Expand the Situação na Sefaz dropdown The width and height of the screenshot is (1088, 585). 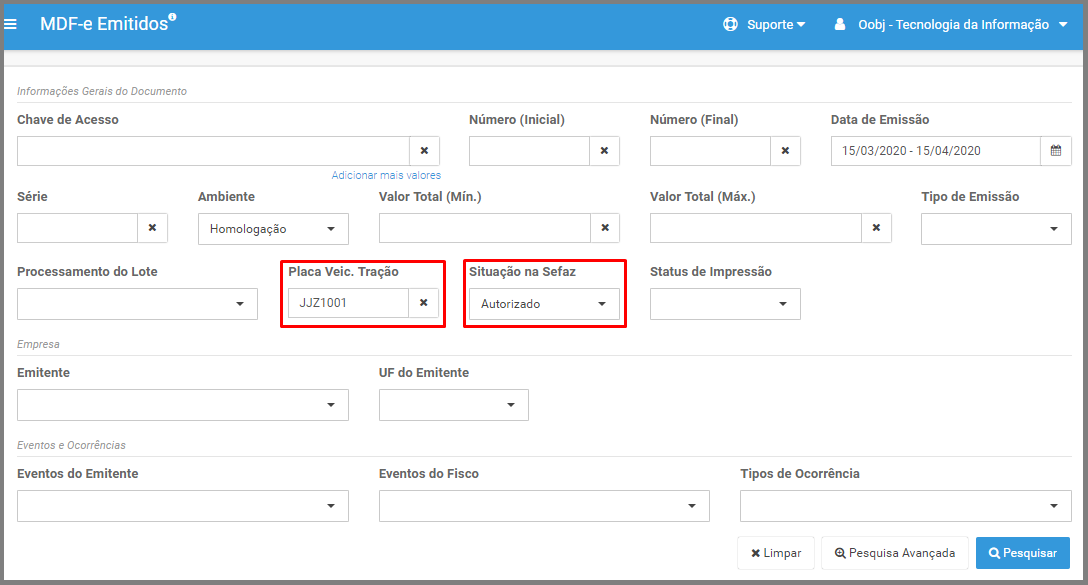pos(544,304)
